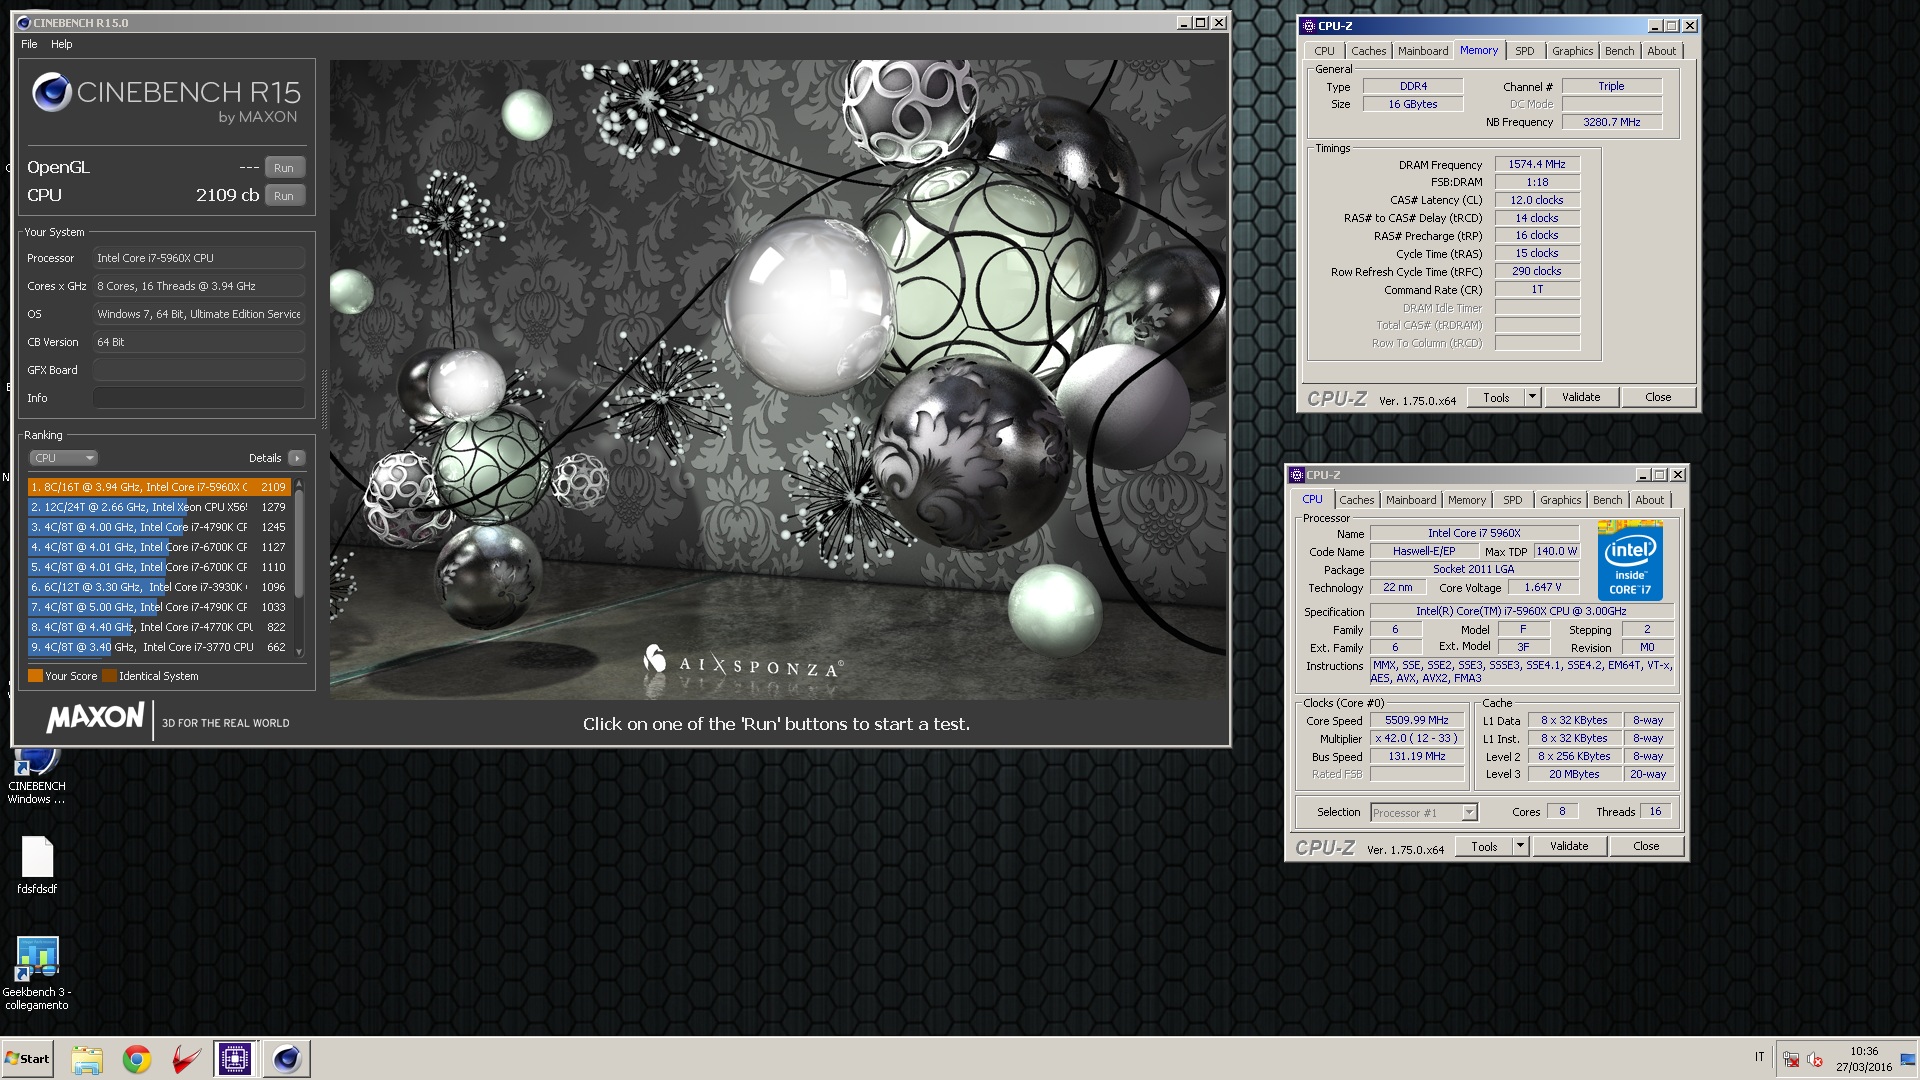This screenshot has height=1080, width=1920.
Task: Open Mainboard tab in lower CPU-Z window
Action: 1410,500
